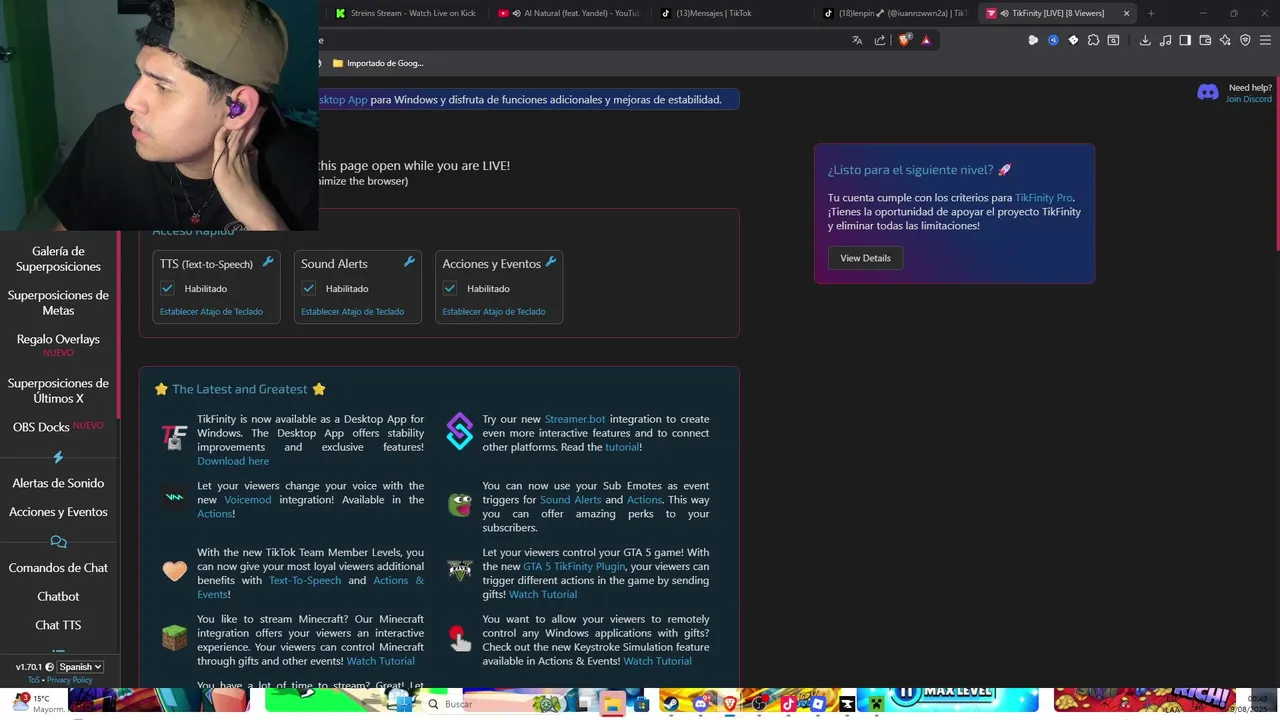Open Chat TTS in sidebar
The height and width of the screenshot is (720, 1280).
coord(58,625)
